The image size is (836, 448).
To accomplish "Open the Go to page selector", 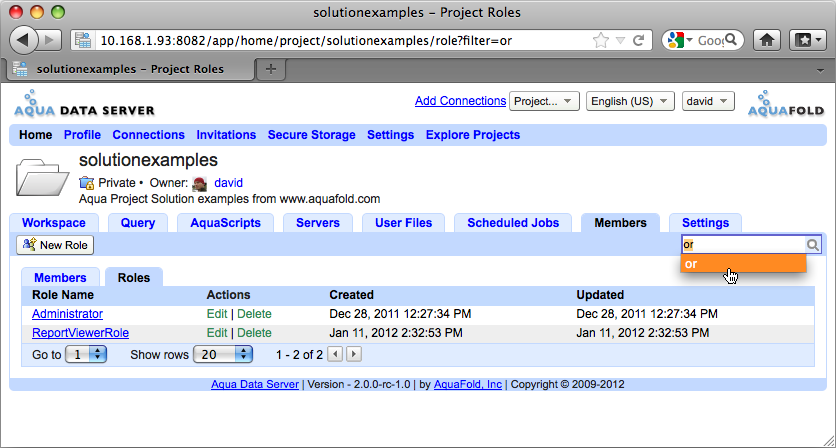I will [87, 354].
